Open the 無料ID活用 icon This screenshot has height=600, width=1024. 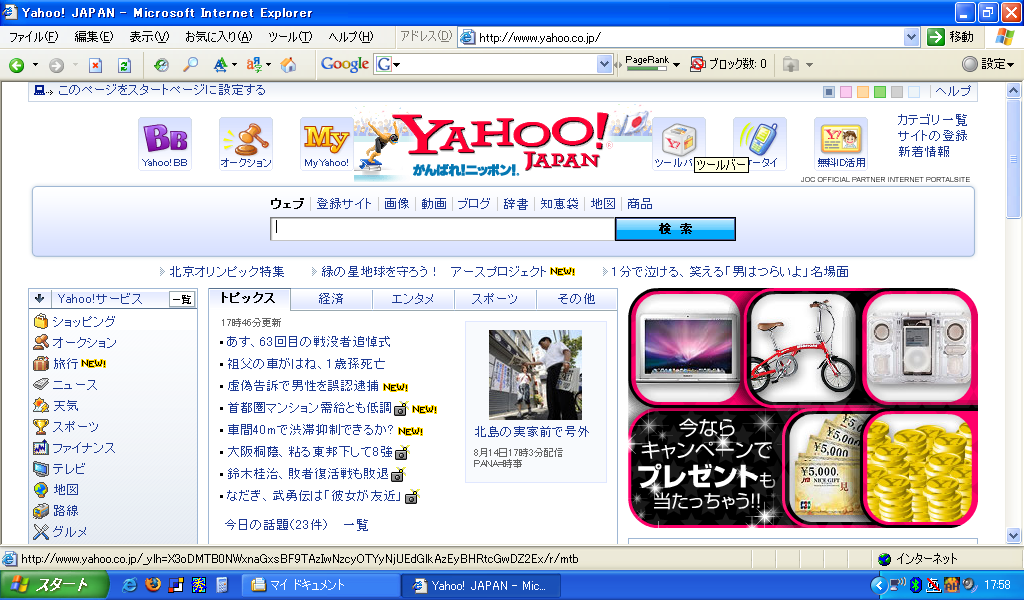(841, 144)
